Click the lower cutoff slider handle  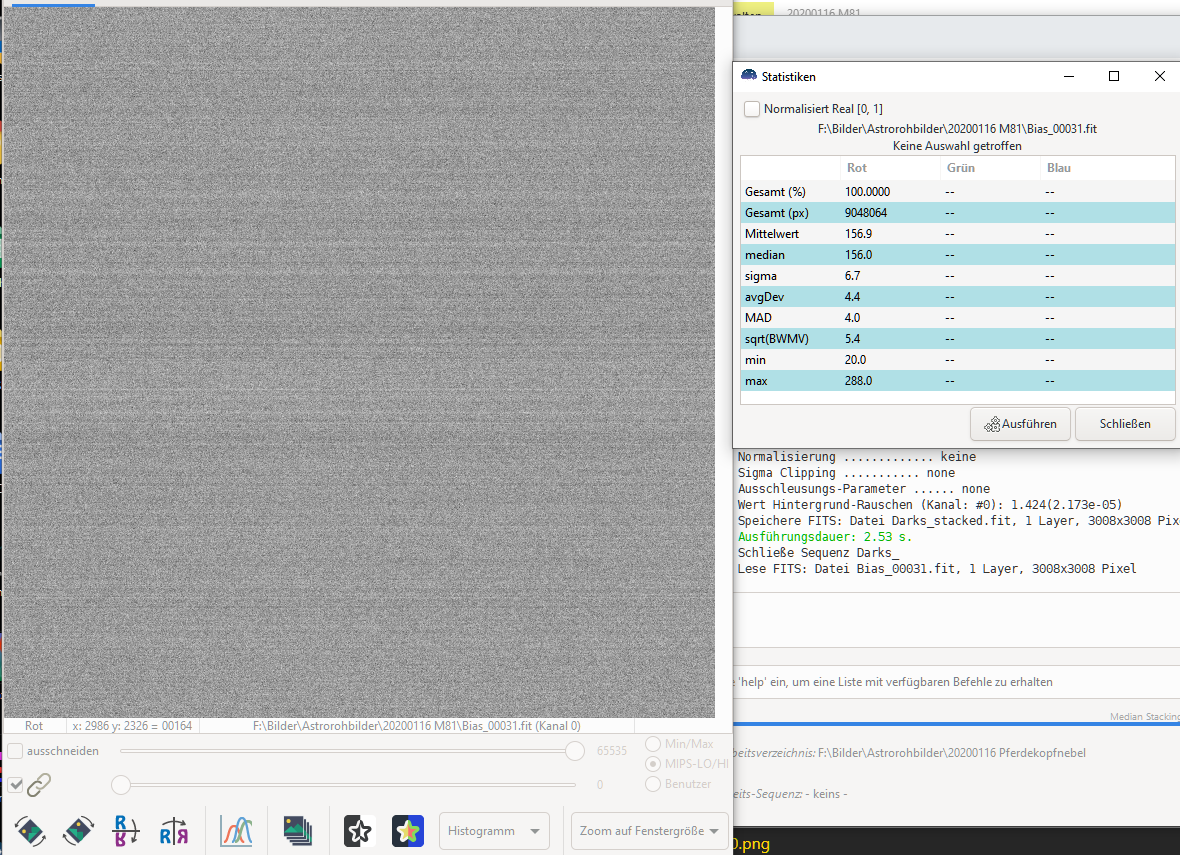click(121, 785)
